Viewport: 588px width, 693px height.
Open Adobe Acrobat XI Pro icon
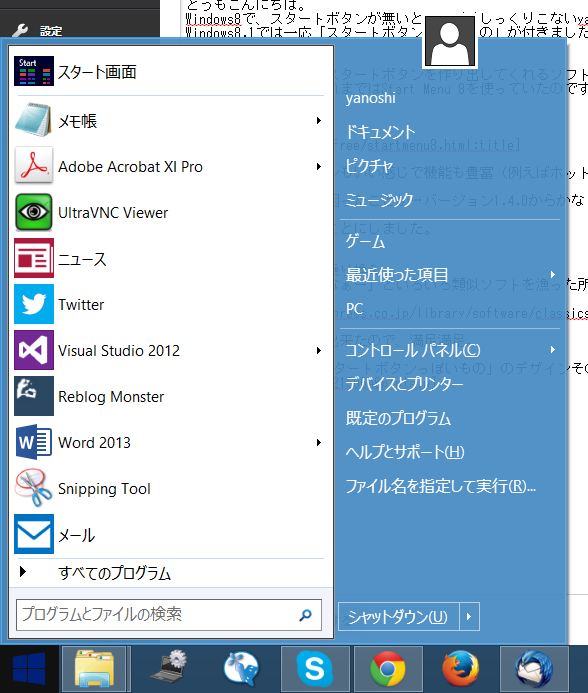click(34, 166)
